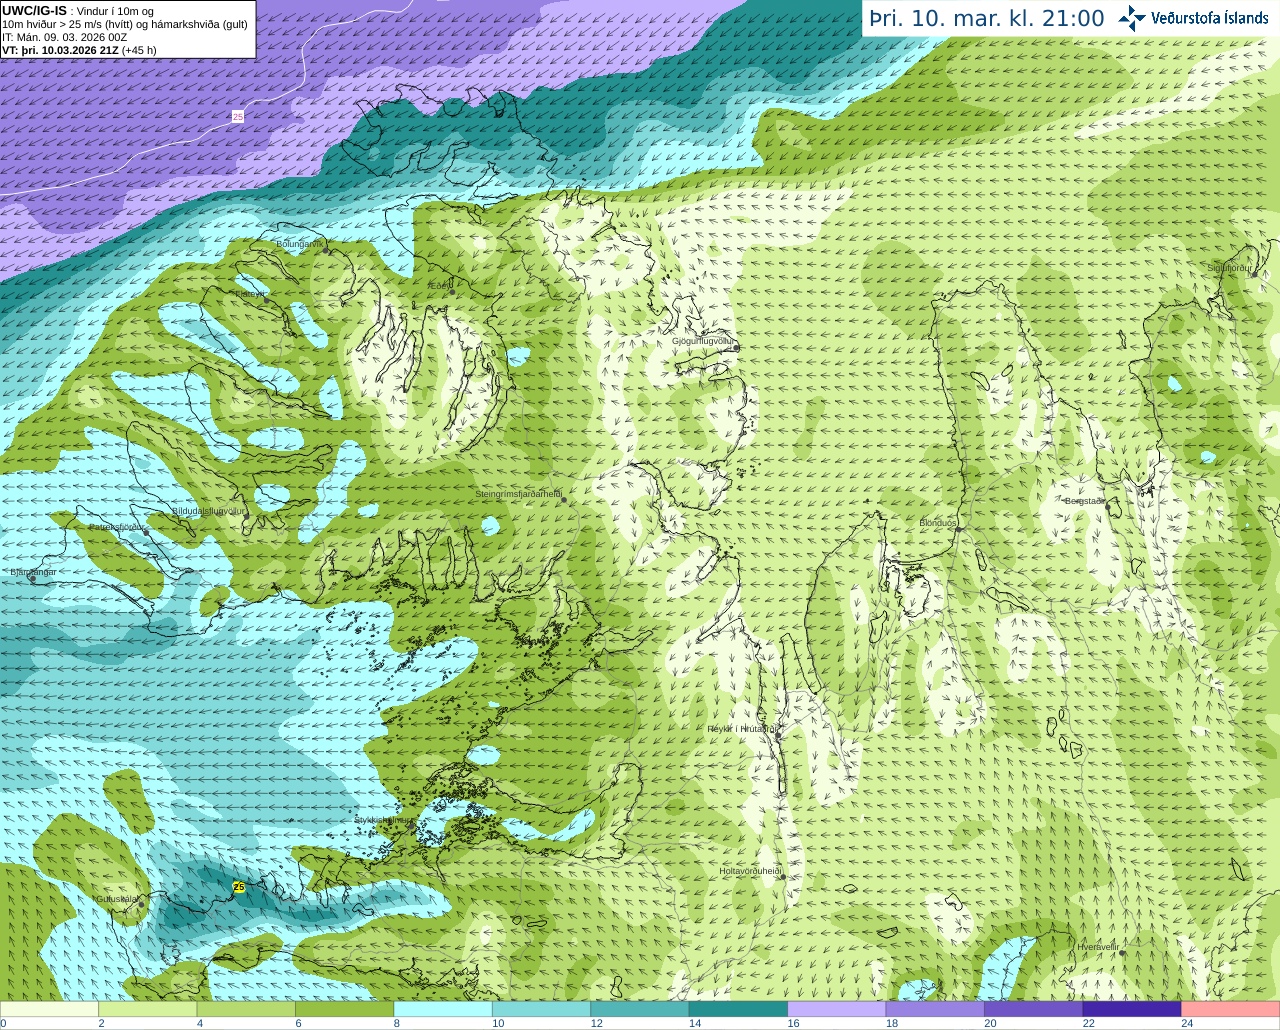1280x1030 pixels.
Task: Click the legend tick number 16
Action: [x=793, y=1023]
